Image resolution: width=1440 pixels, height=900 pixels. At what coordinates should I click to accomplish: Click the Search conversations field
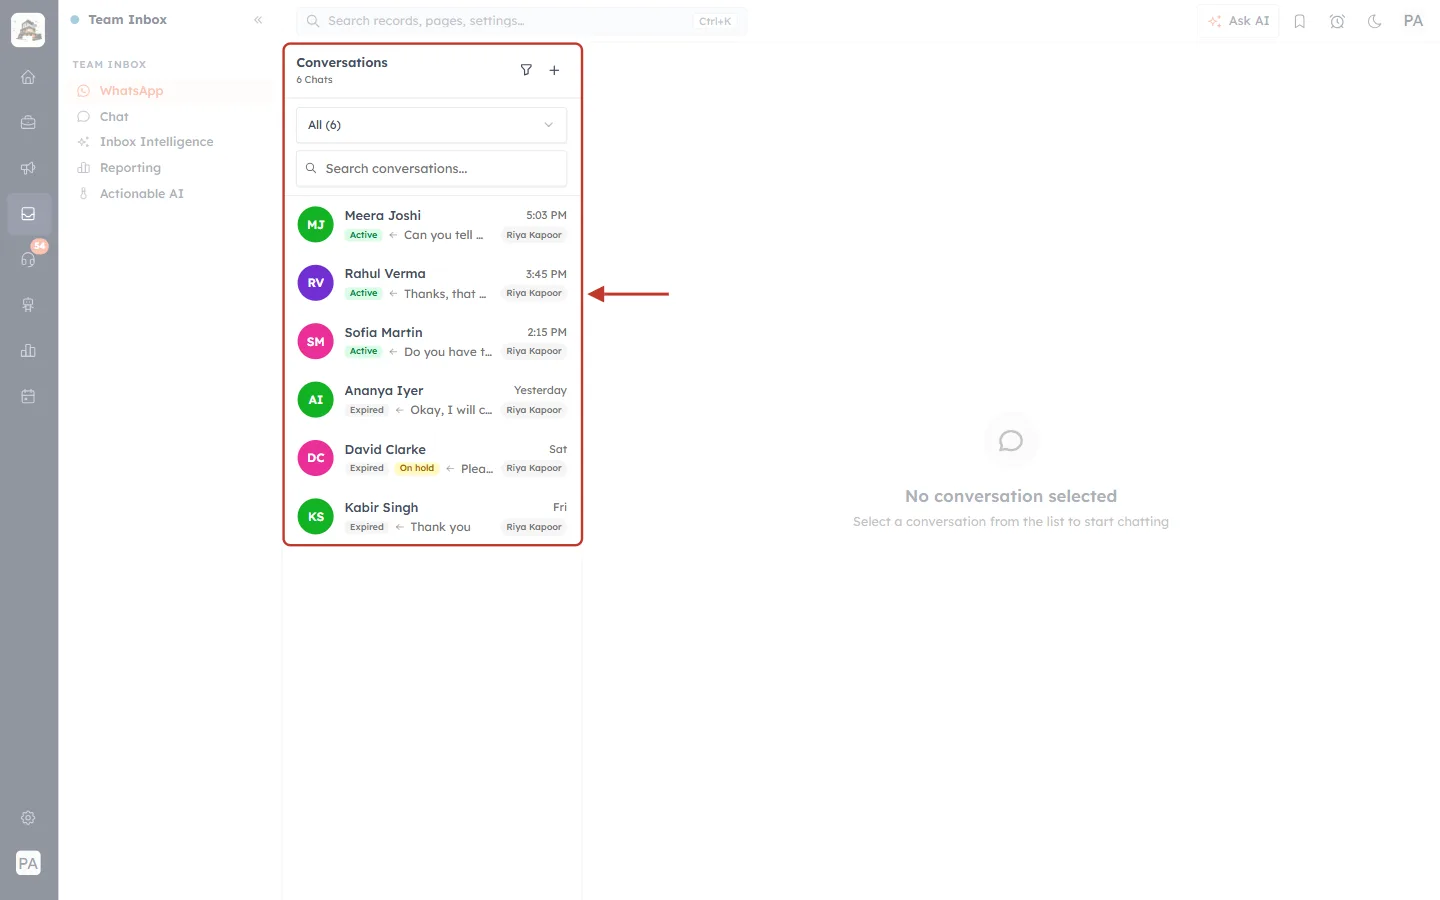[431, 169]
